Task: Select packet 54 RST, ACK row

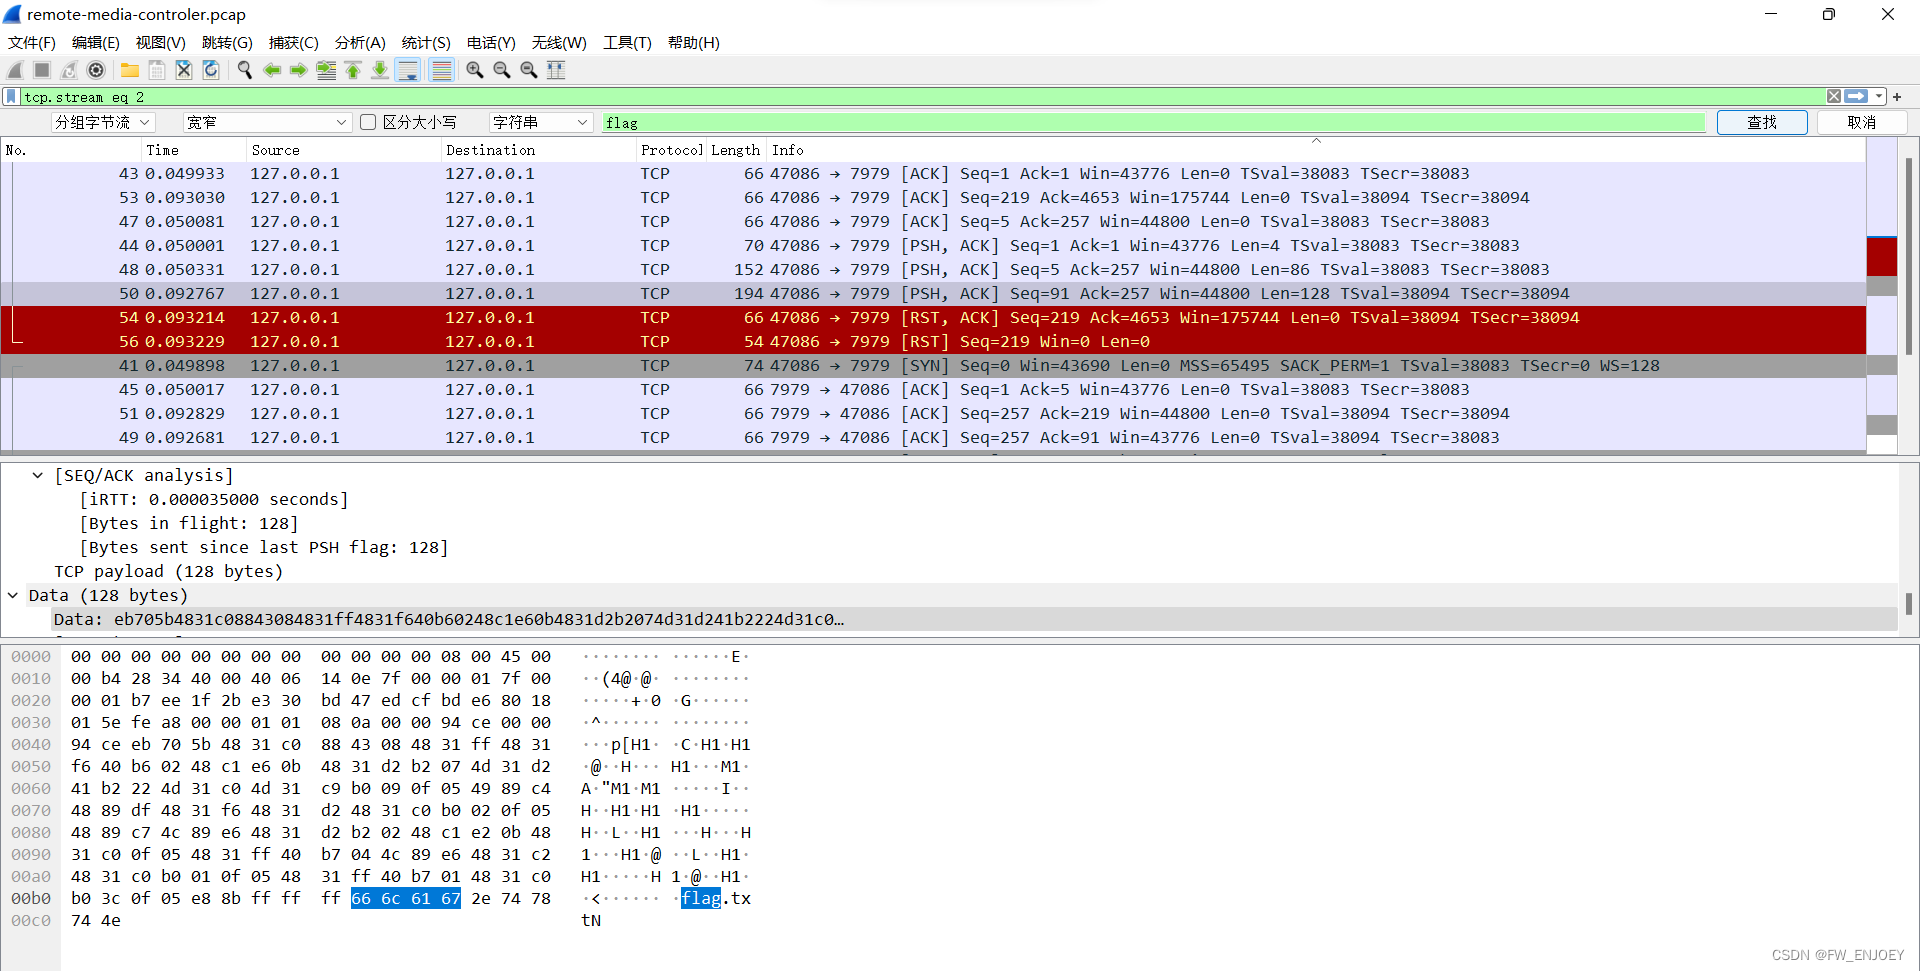Action: tap(933, 318)
